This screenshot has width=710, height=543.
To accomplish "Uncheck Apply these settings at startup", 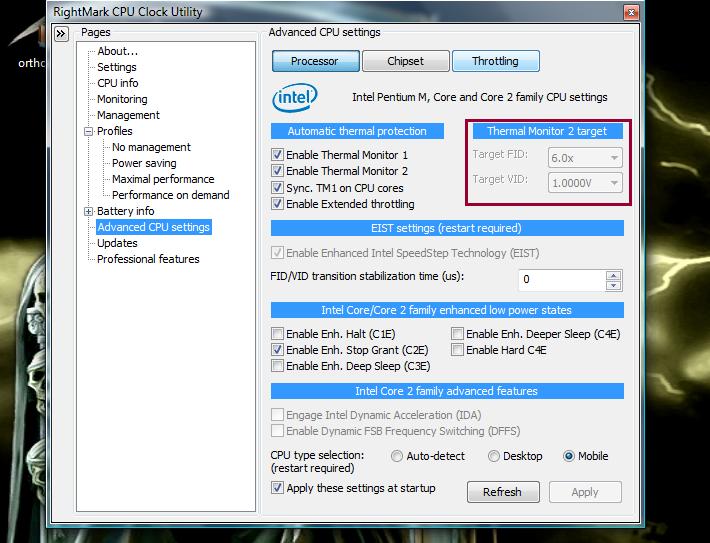I will click(x=277, y=488).
